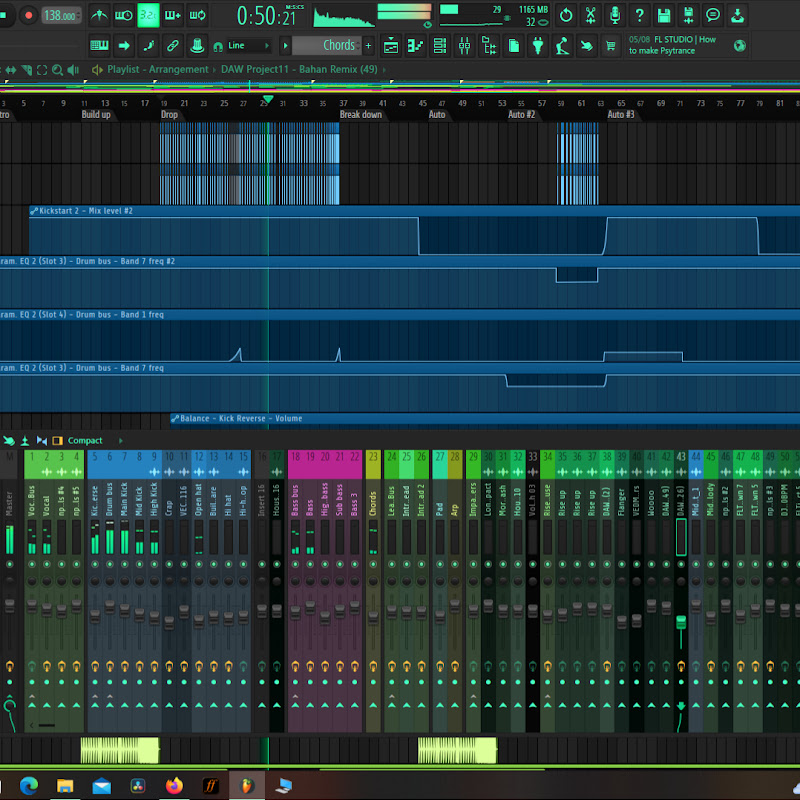Click the Save project floppy icon

pos(664,15)
